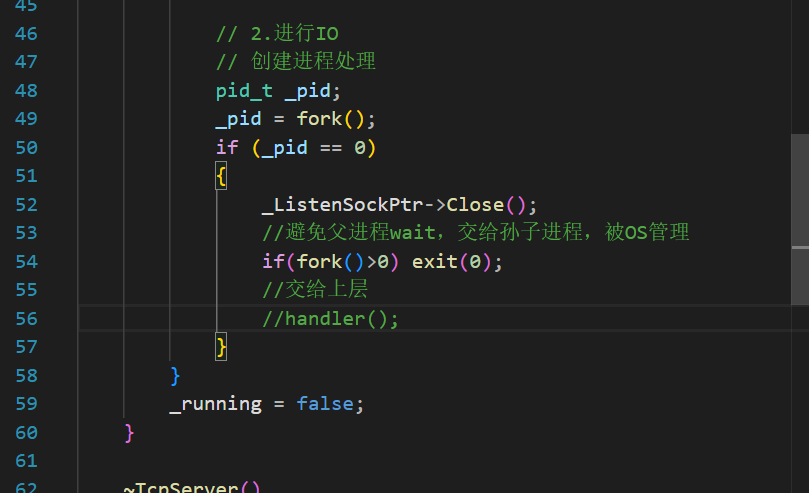This screenshot has width=809, height=493.
Task: Click '_running = false;' statement
Action: click(267, 404)
